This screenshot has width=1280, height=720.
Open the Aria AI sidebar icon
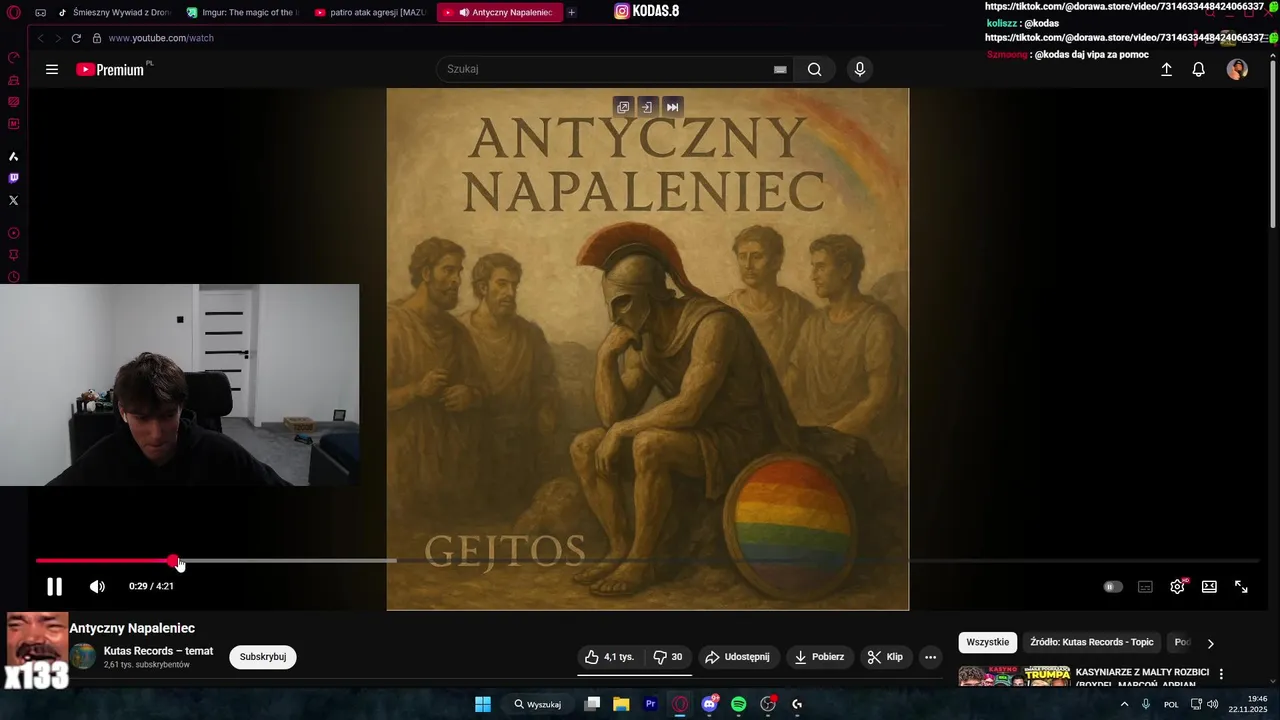click(13, 156)
